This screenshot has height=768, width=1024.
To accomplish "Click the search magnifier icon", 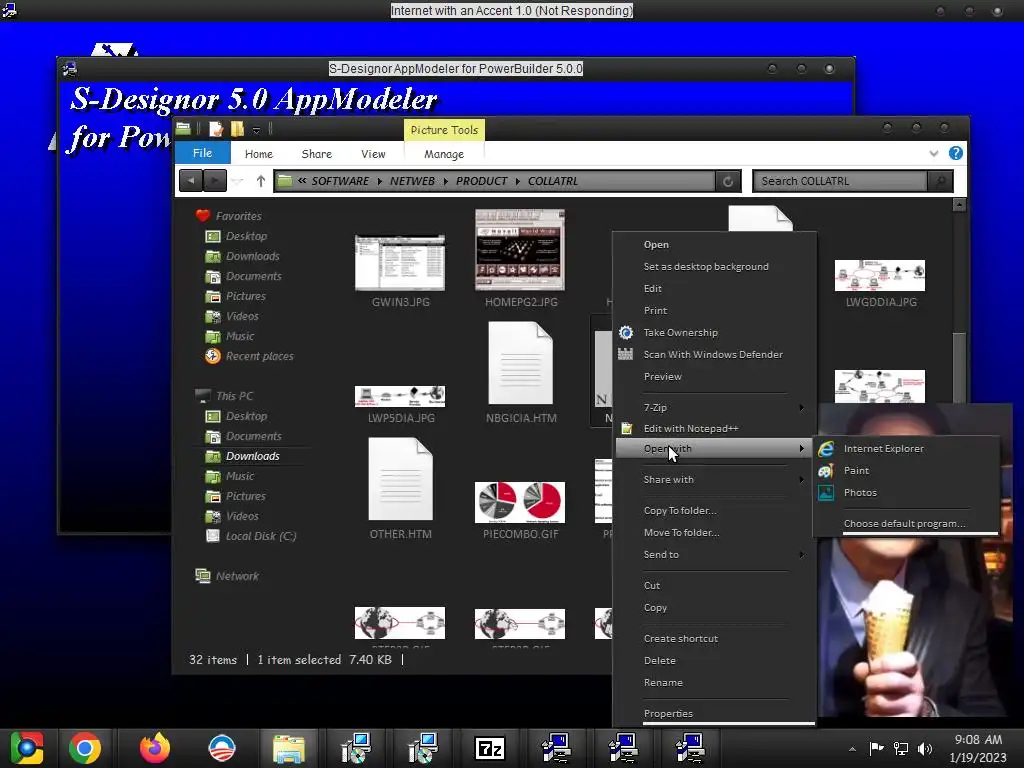I will [940, 181].
